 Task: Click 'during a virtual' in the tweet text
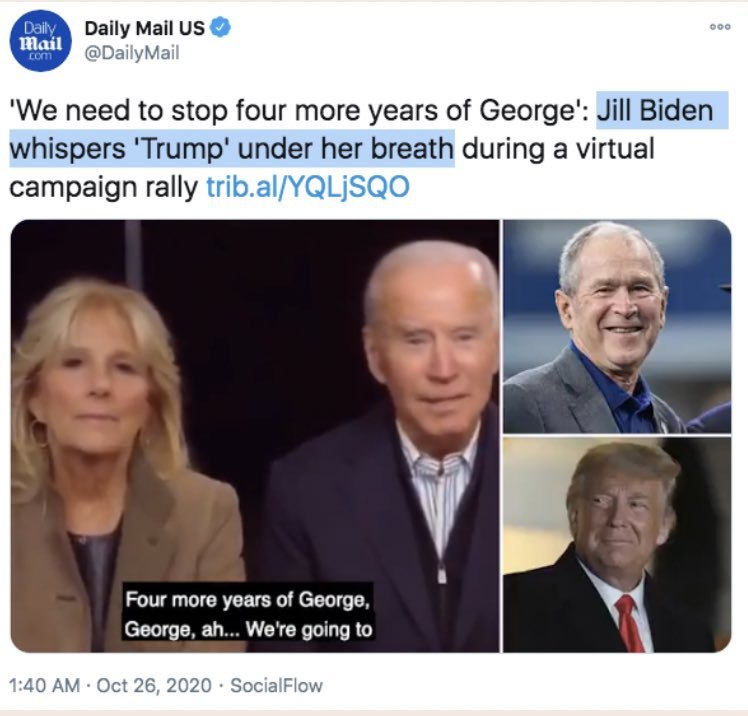click(558, 148)
